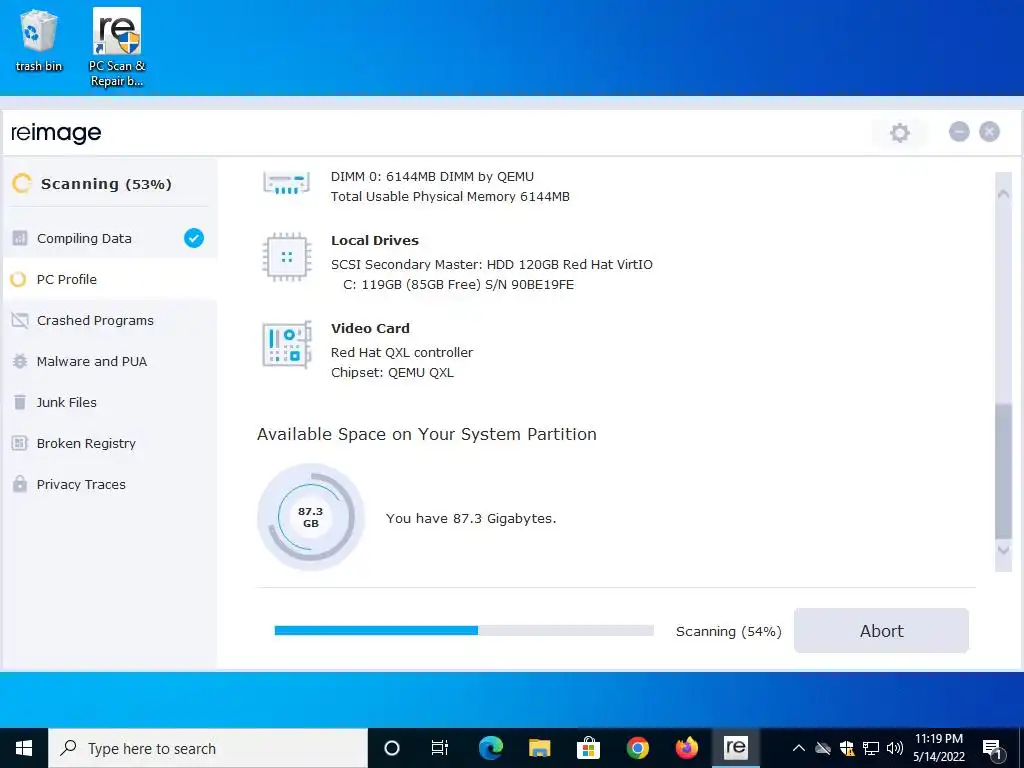Screen dimensions: 1024x768
Task: Select Junk Files in sidebar
Action: click(x=110, y=402)
